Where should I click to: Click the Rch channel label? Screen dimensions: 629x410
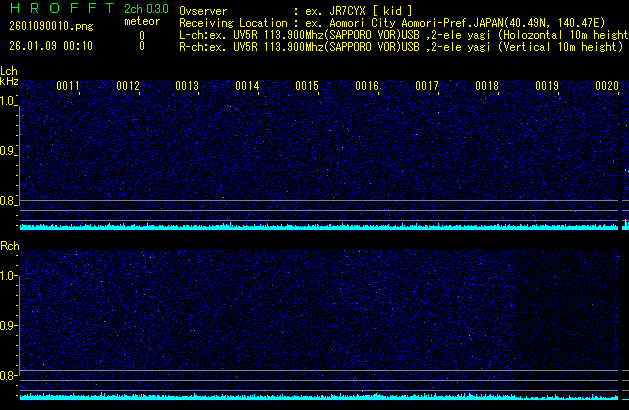tap(9, 245)
